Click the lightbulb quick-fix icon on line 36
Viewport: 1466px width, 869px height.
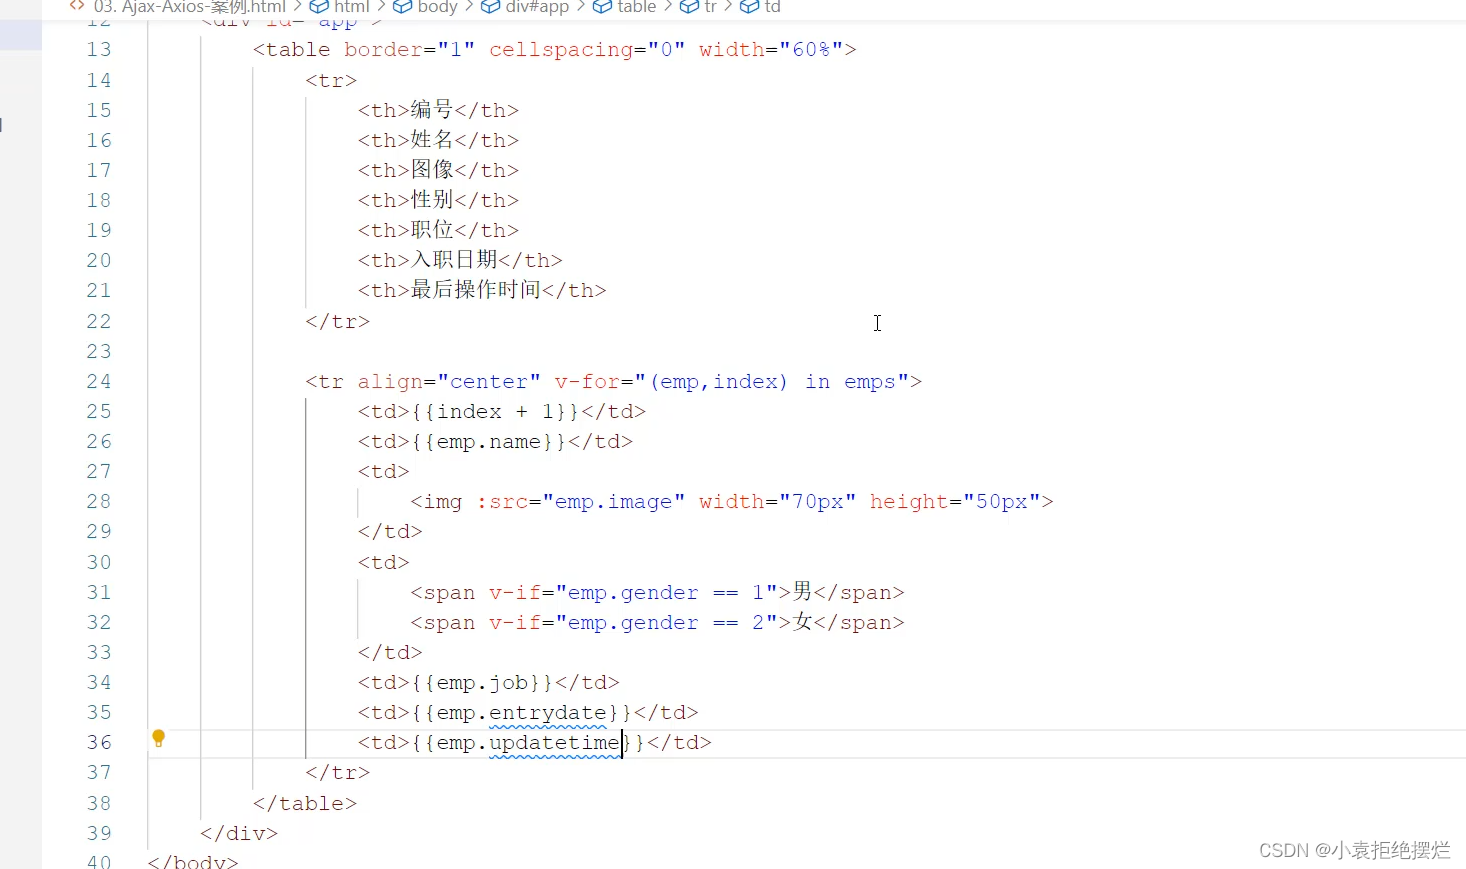click(x=158, y=739)
